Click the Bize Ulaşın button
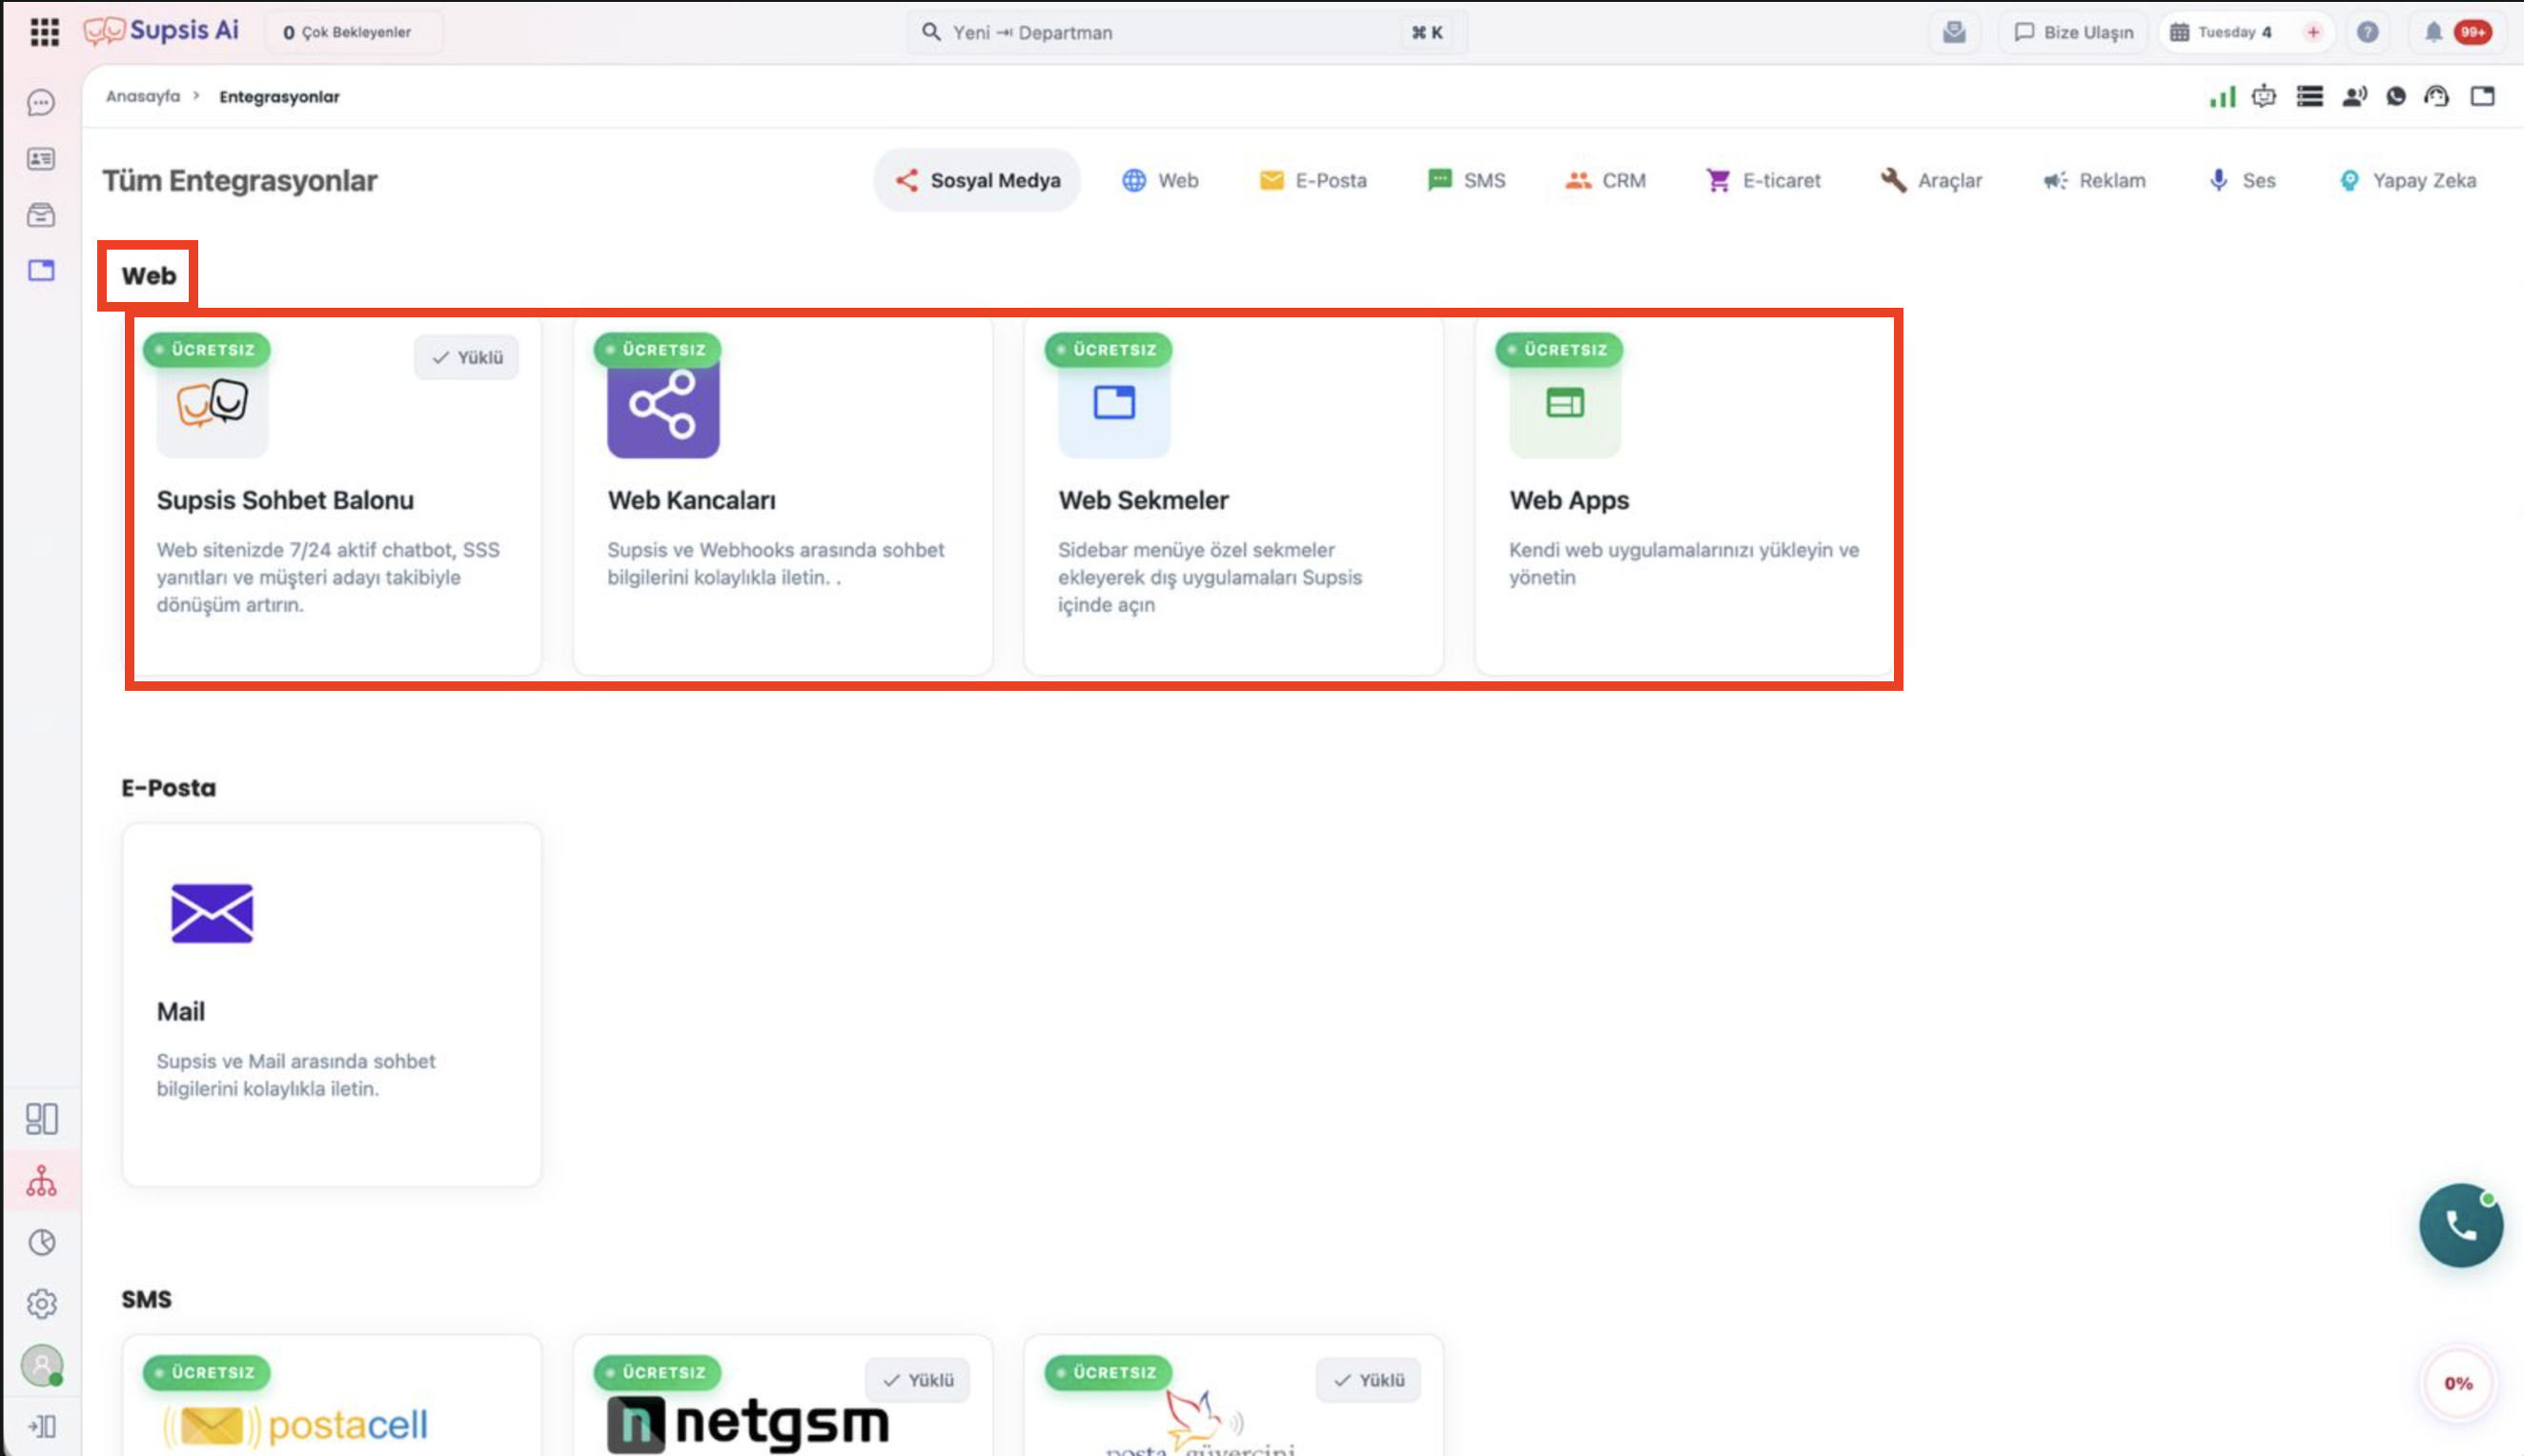The height and width of the screenshot is (1456, 2524). coord(2073,32)
